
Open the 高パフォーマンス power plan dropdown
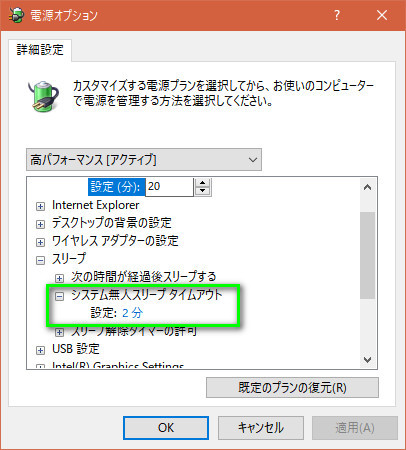144,160
